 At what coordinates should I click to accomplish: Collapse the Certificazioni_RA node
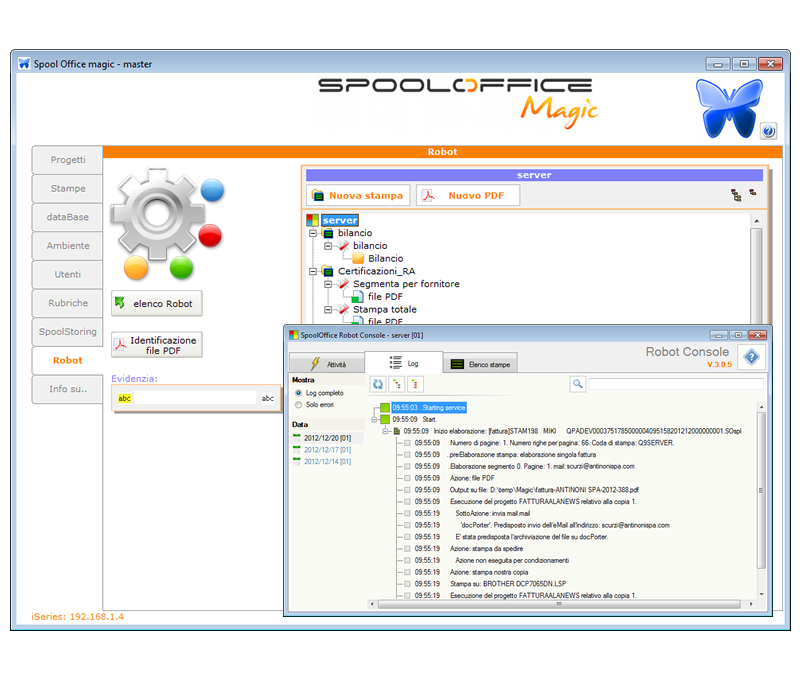point(313,271)
